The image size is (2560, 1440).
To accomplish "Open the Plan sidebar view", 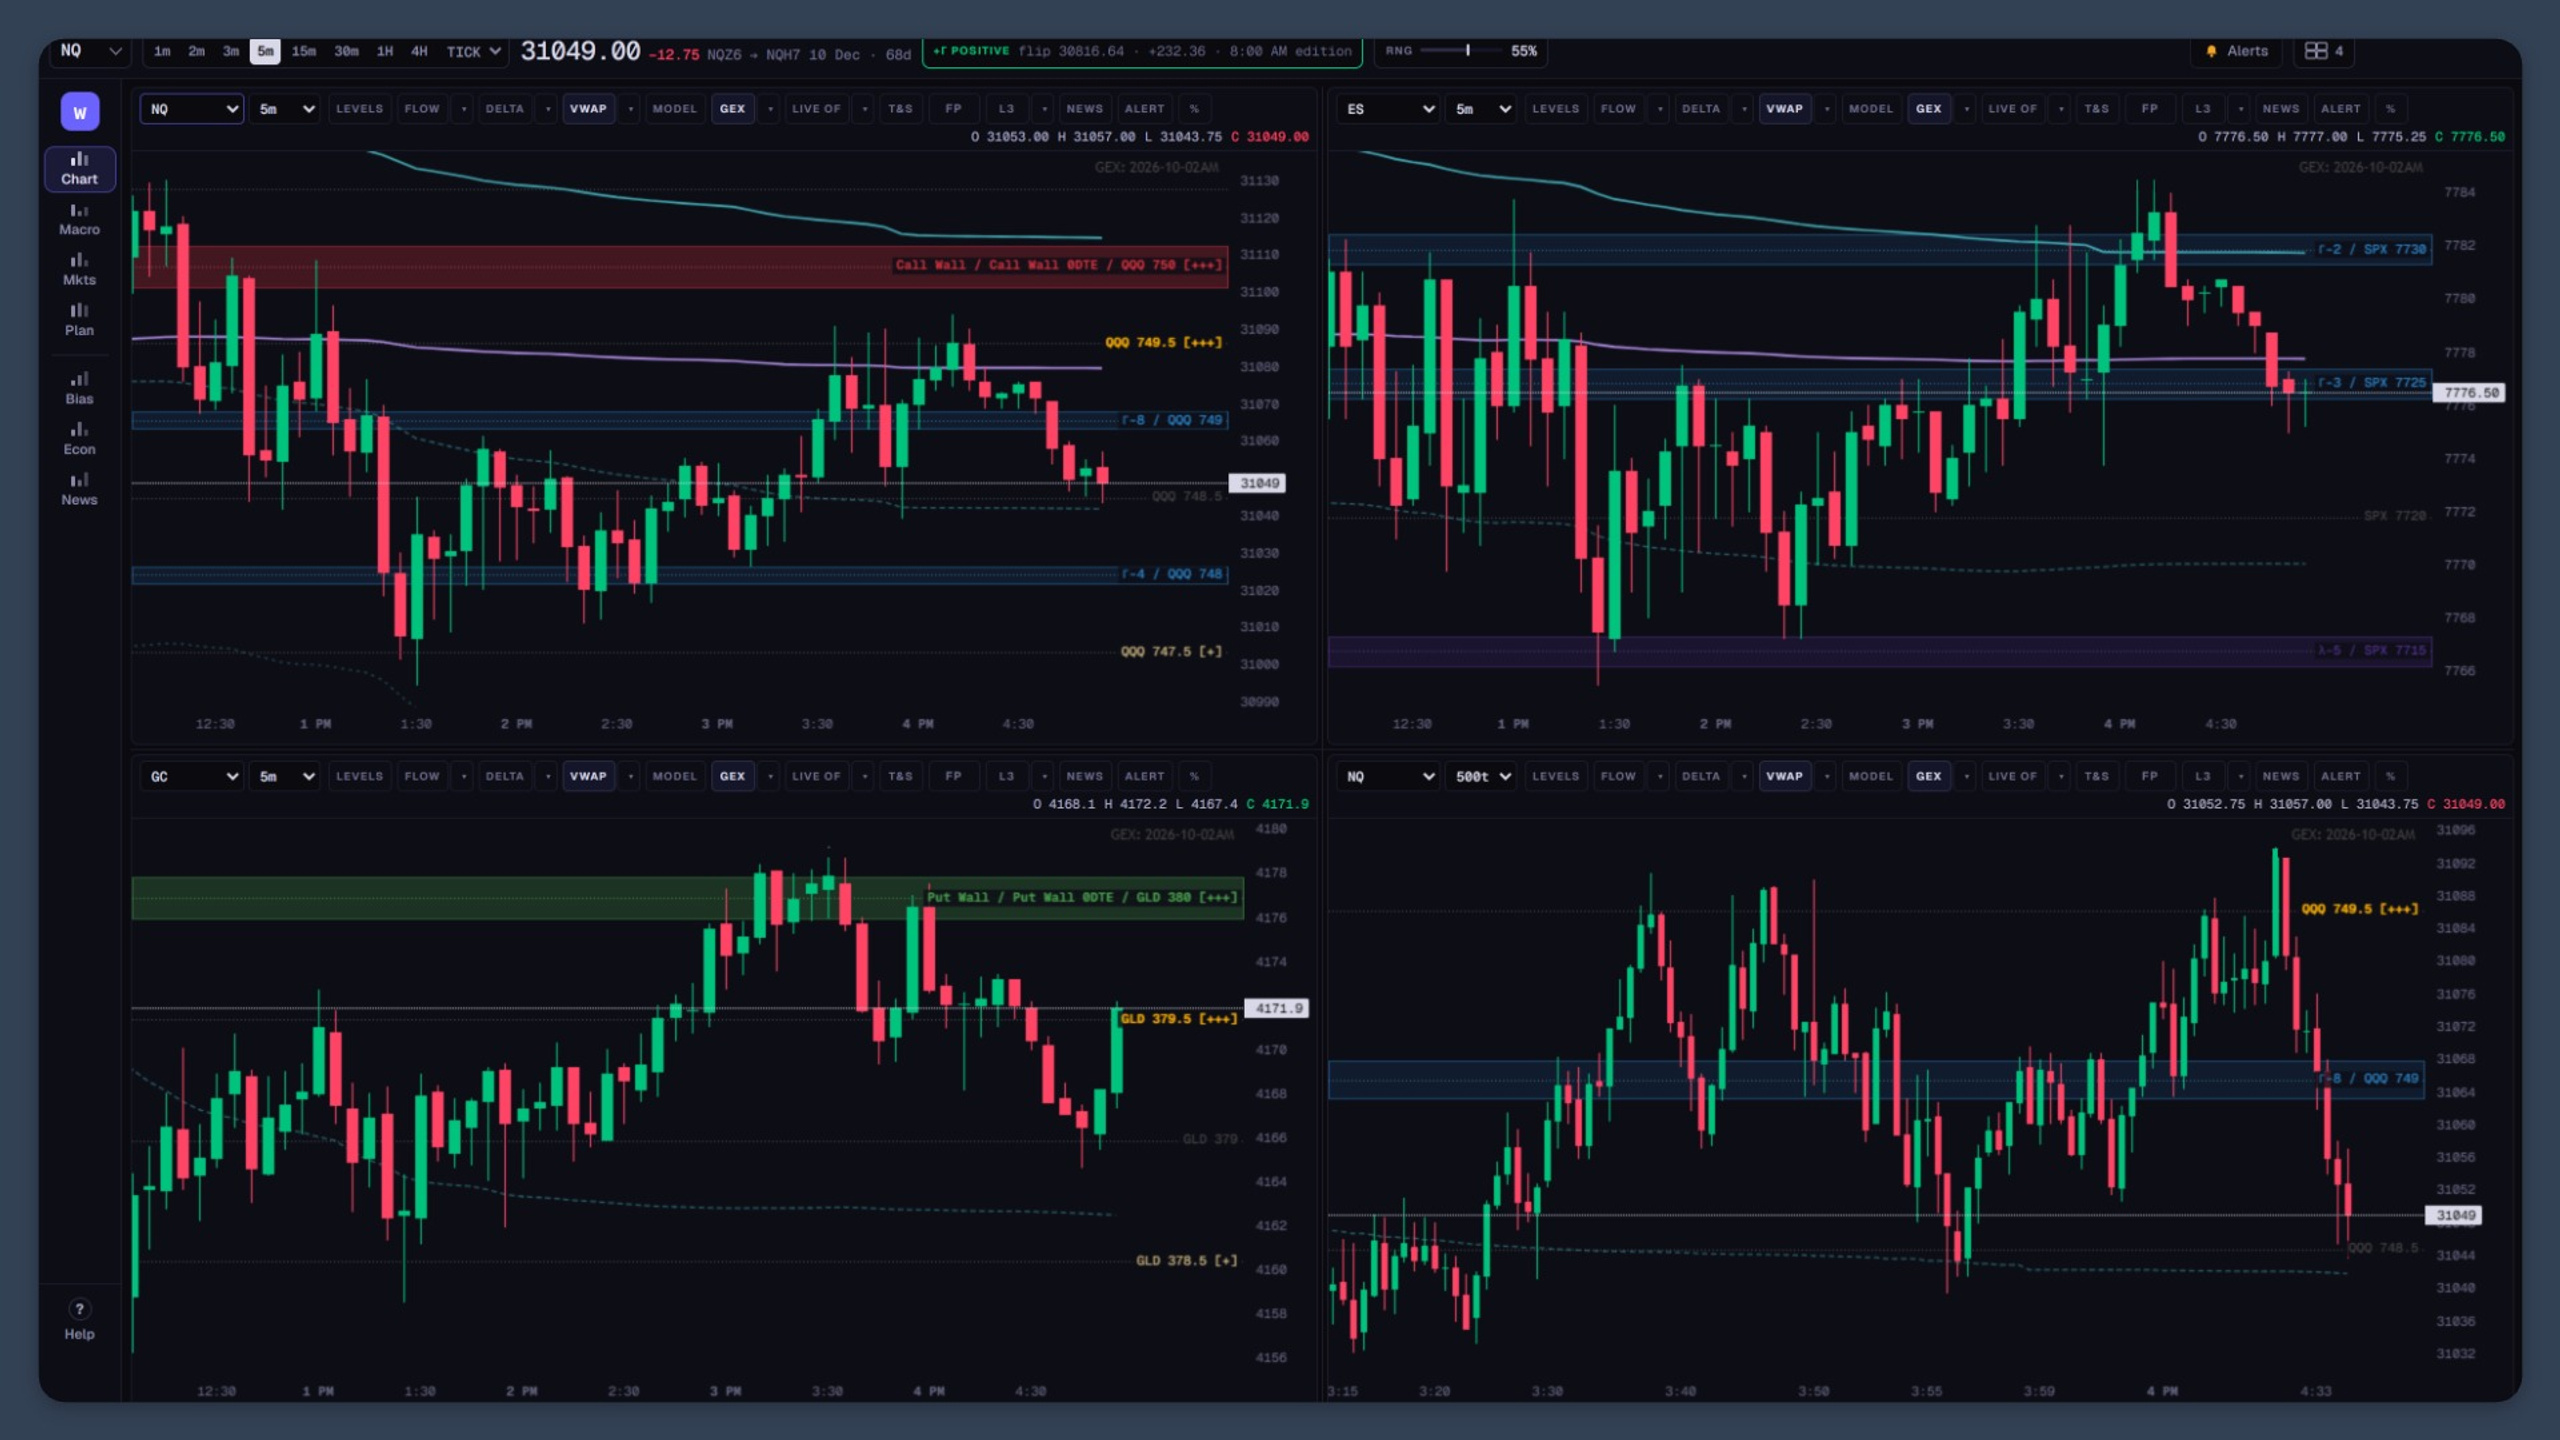I will (79, 320).
